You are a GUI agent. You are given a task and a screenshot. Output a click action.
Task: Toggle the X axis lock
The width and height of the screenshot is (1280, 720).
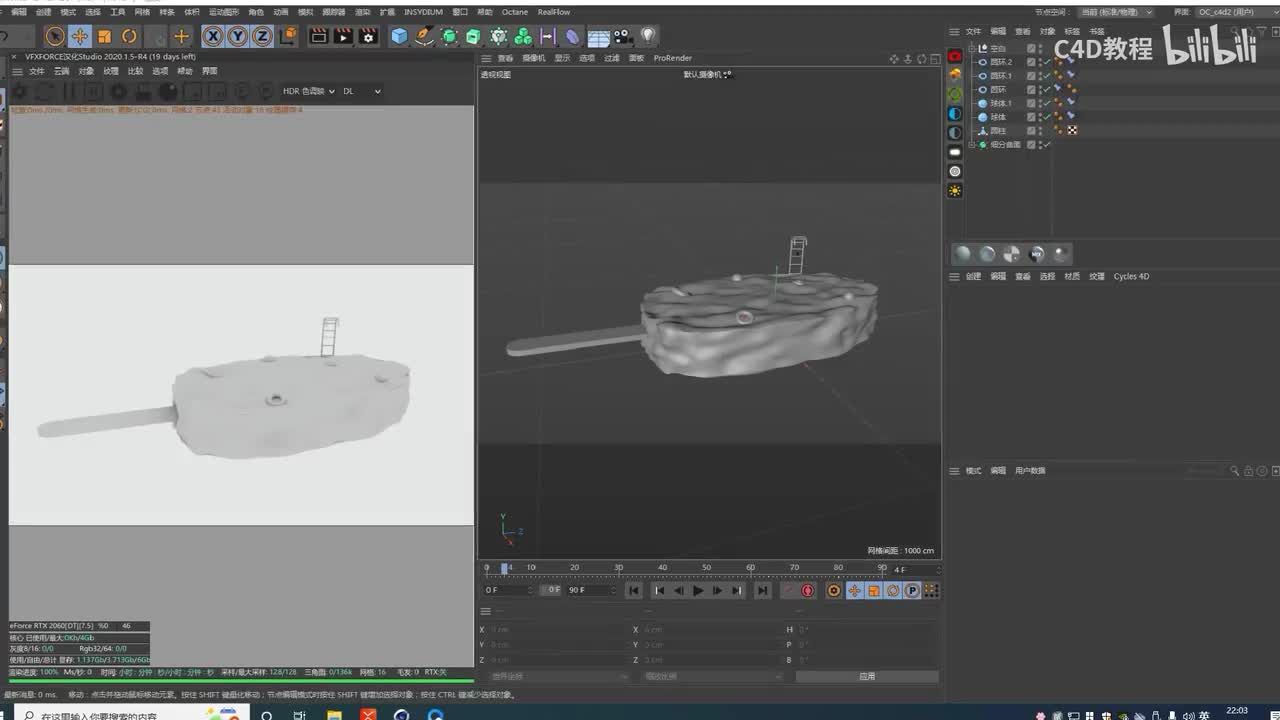tap(213, 37)
